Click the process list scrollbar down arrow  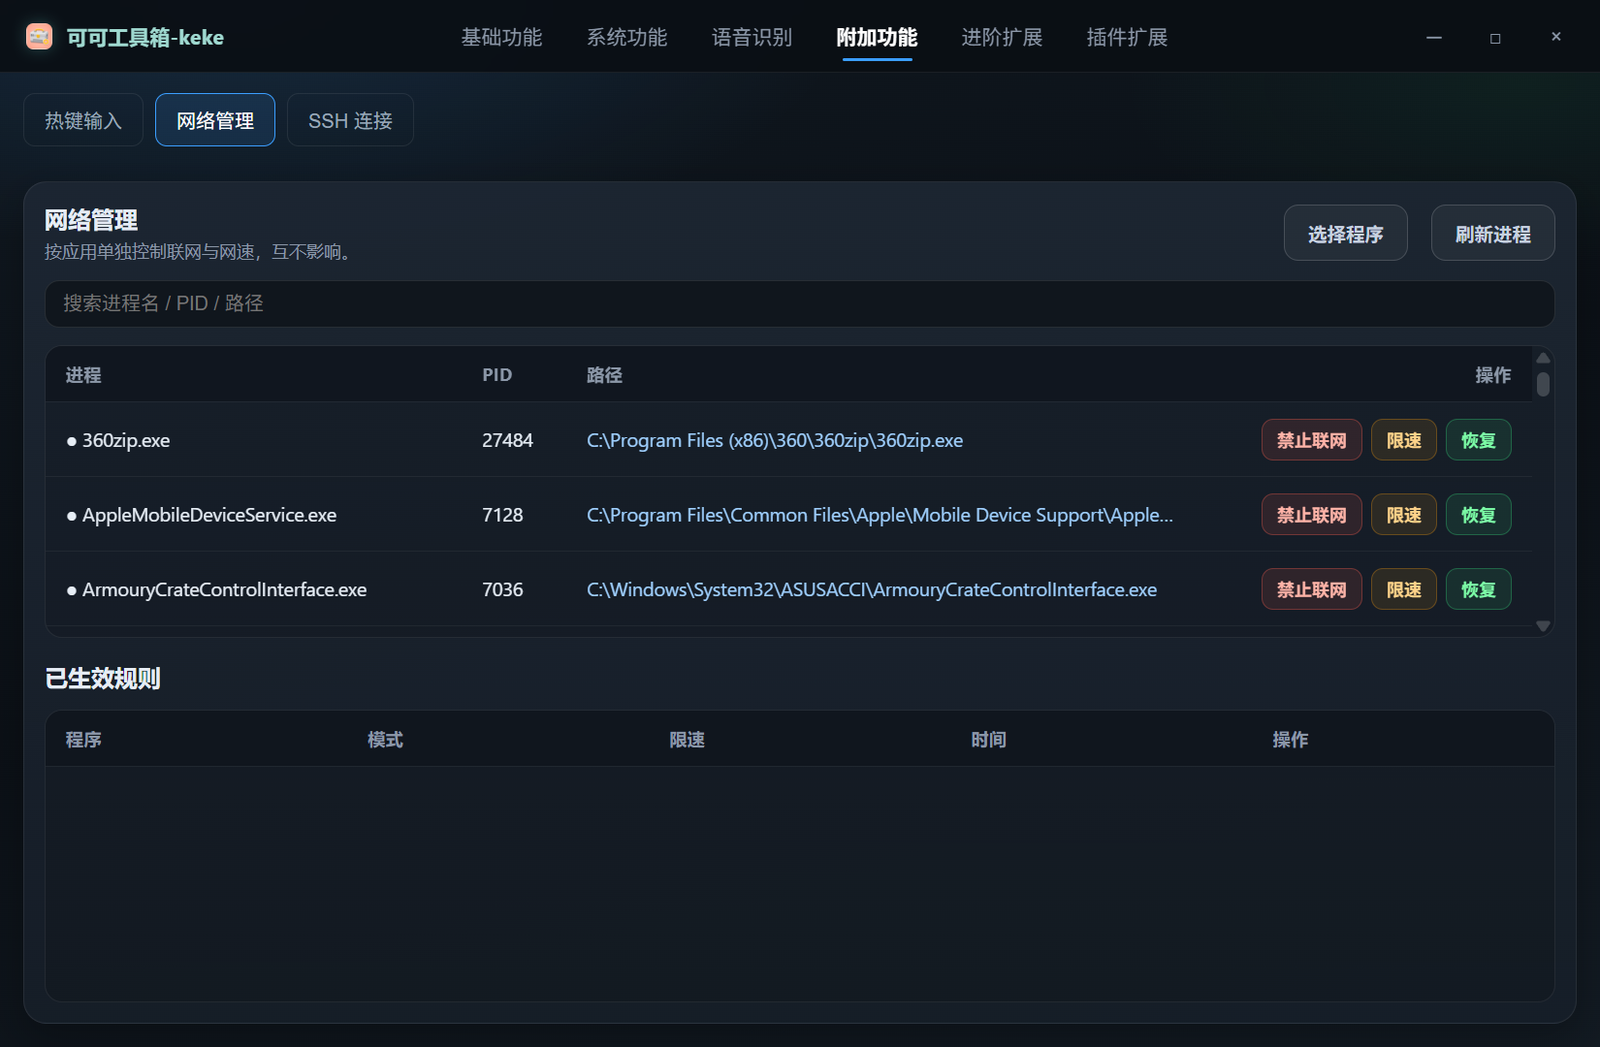pos(1543,626)
